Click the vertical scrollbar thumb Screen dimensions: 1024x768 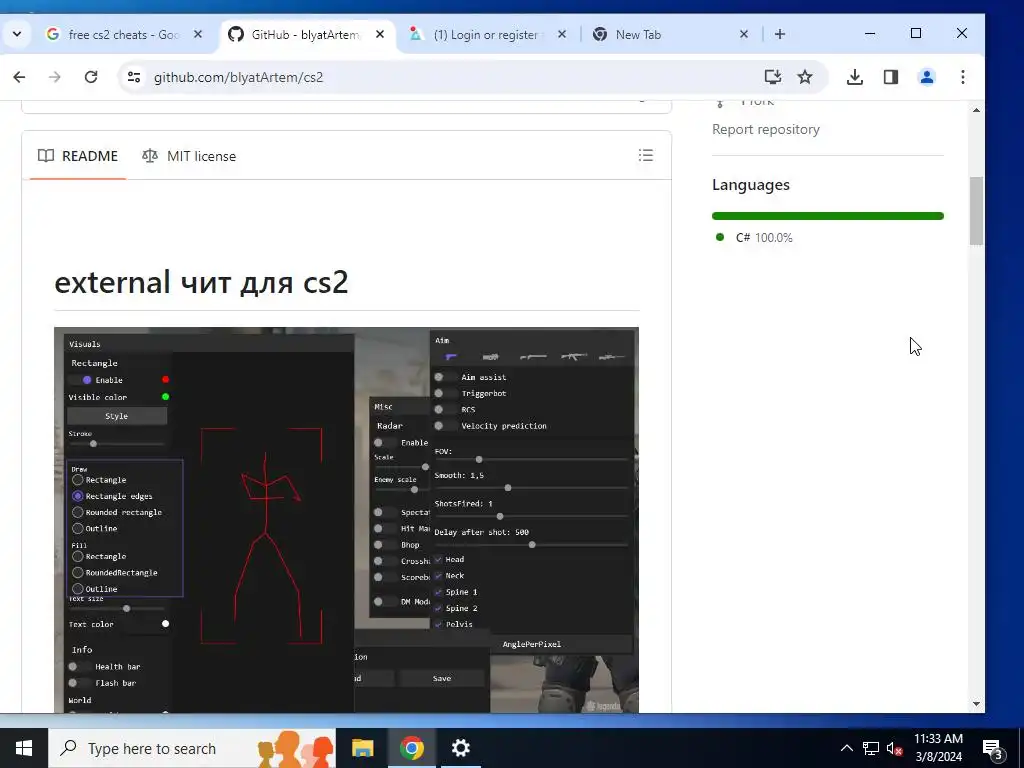click(x=976, y=211)
